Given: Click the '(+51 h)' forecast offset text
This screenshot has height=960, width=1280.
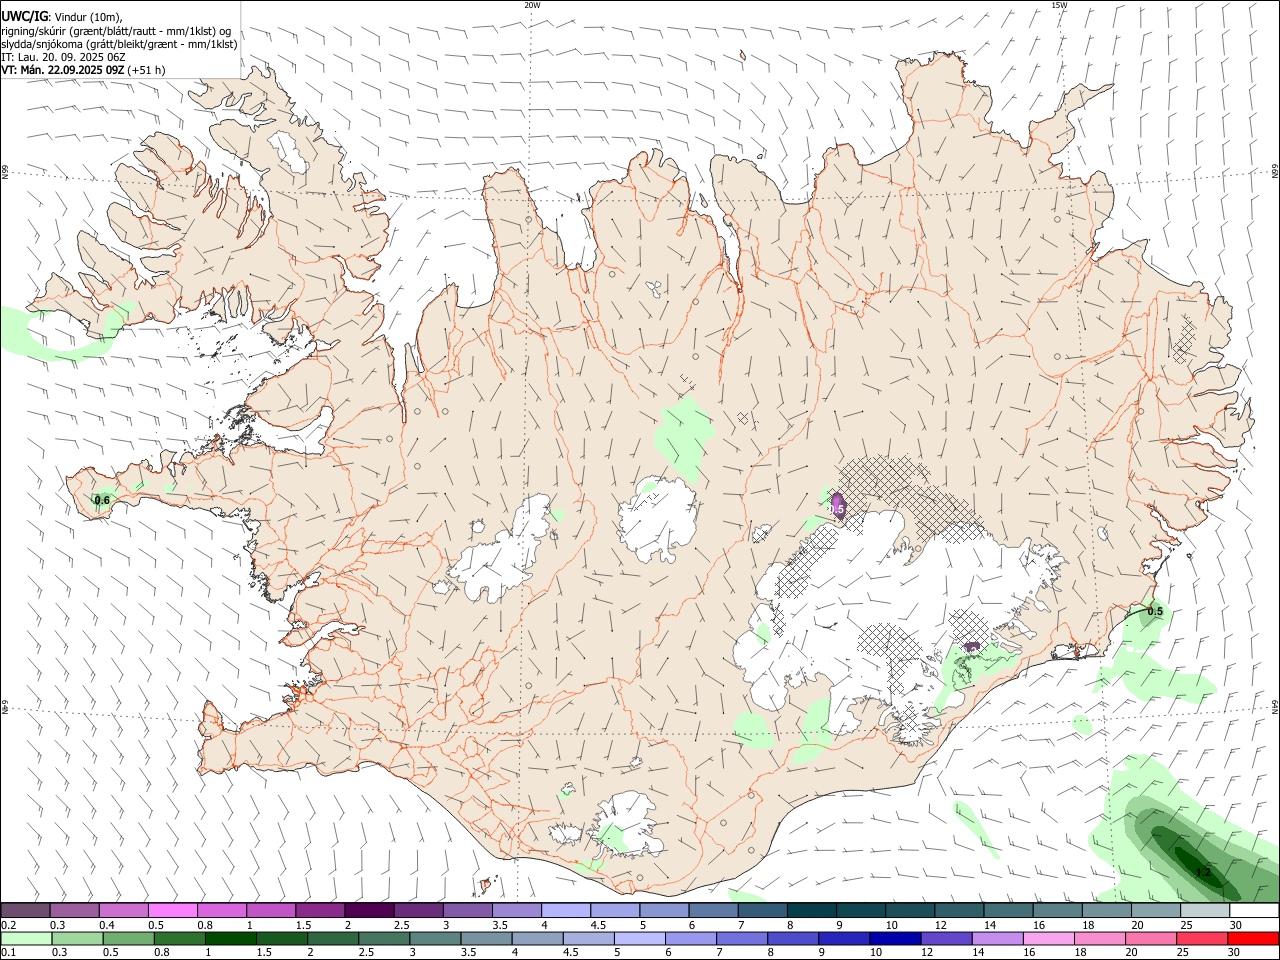Looking at the screenshot, I should pyautogui.click(x=147, y=70).
